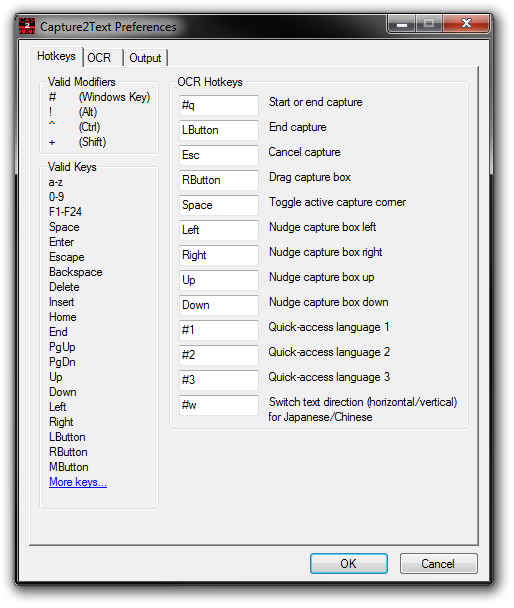Click the OK button
Viewport: 514px width, 608px height.
pyautogui.click(x=348, y=563)
